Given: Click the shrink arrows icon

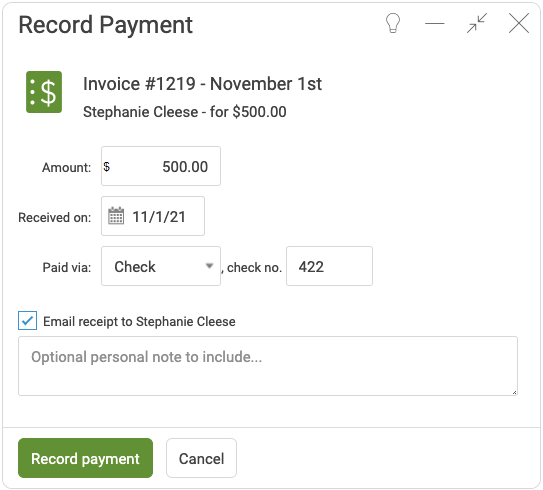Looking at the screenshot, I should coord(477,23).
